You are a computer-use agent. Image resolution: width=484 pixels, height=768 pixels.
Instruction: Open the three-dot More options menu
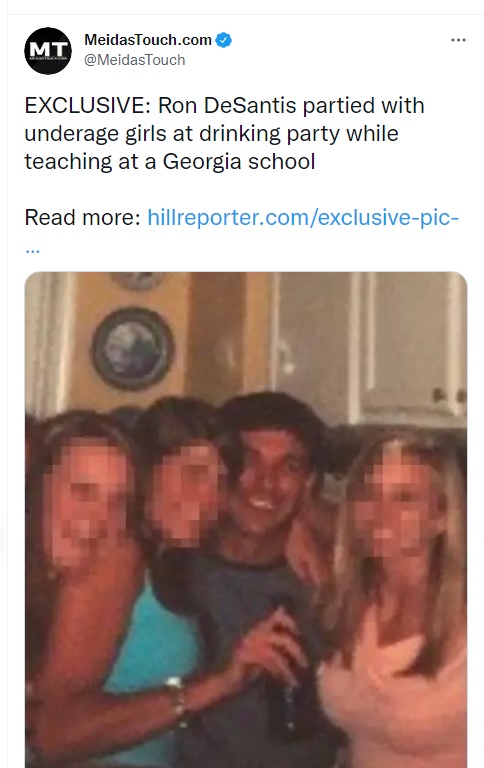pos(458,40)
